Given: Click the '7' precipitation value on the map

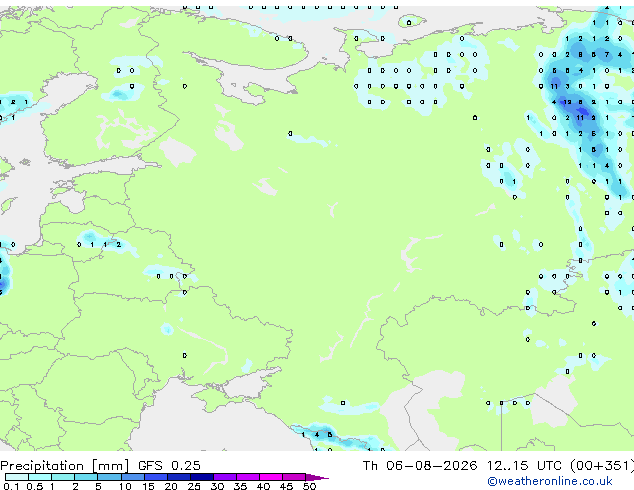Looking at the screenshot, I should [607, 54].
